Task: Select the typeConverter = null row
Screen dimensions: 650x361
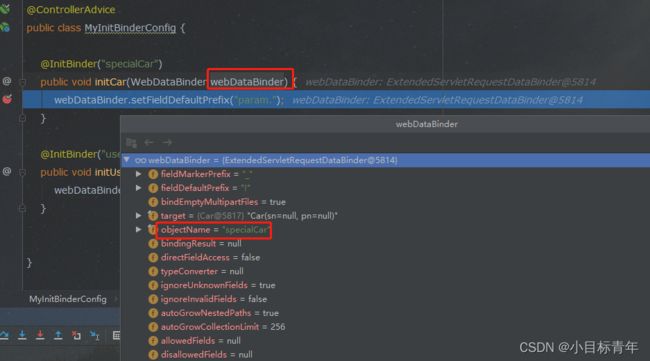Action: 386,271
